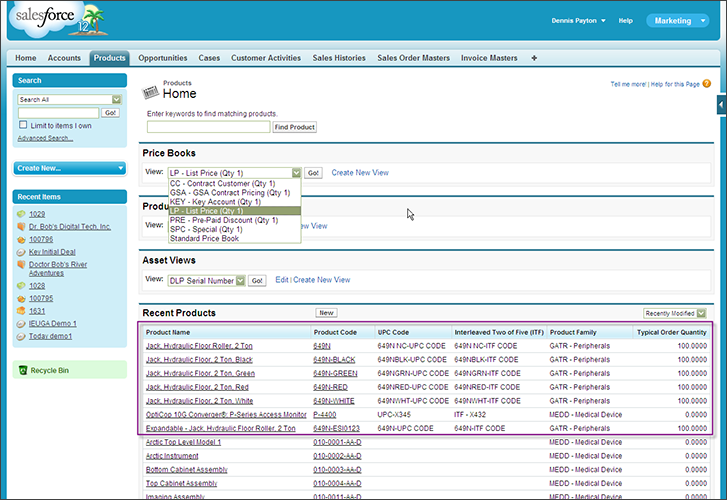
Task: Click icon beside Today demo1
Action: pos(21,336)
